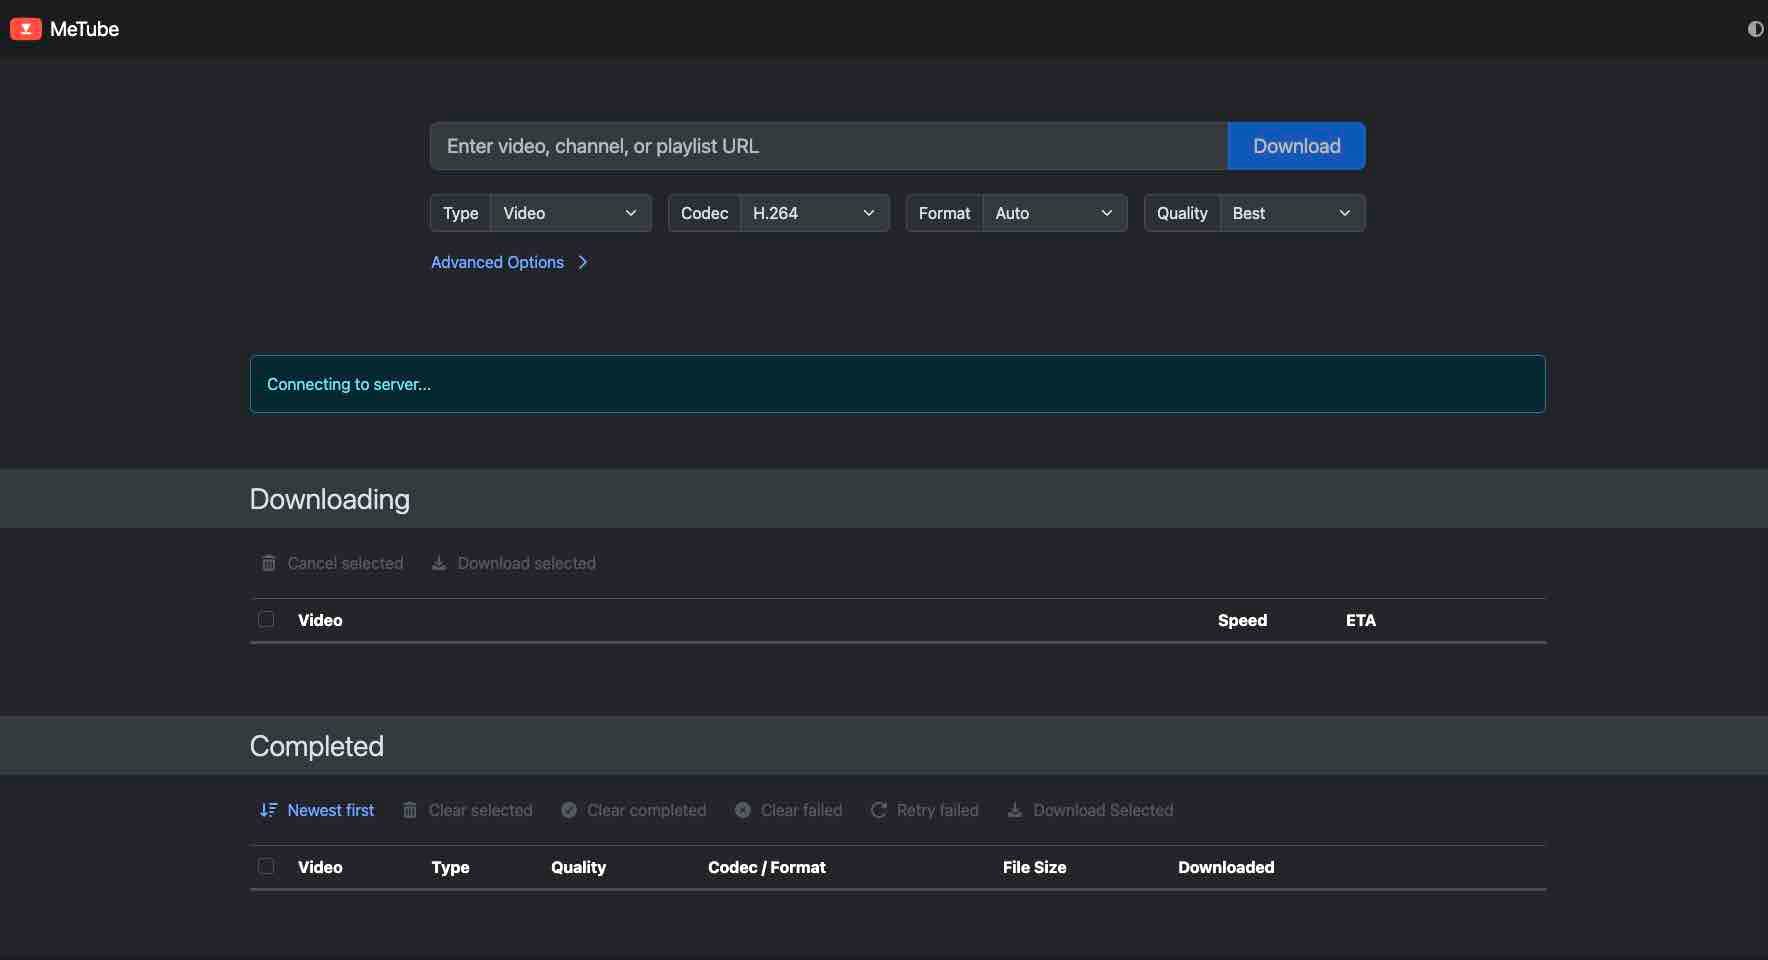The image size is (1768, 960).
Task: Focus the video URL input field
Action: point(828,146)
